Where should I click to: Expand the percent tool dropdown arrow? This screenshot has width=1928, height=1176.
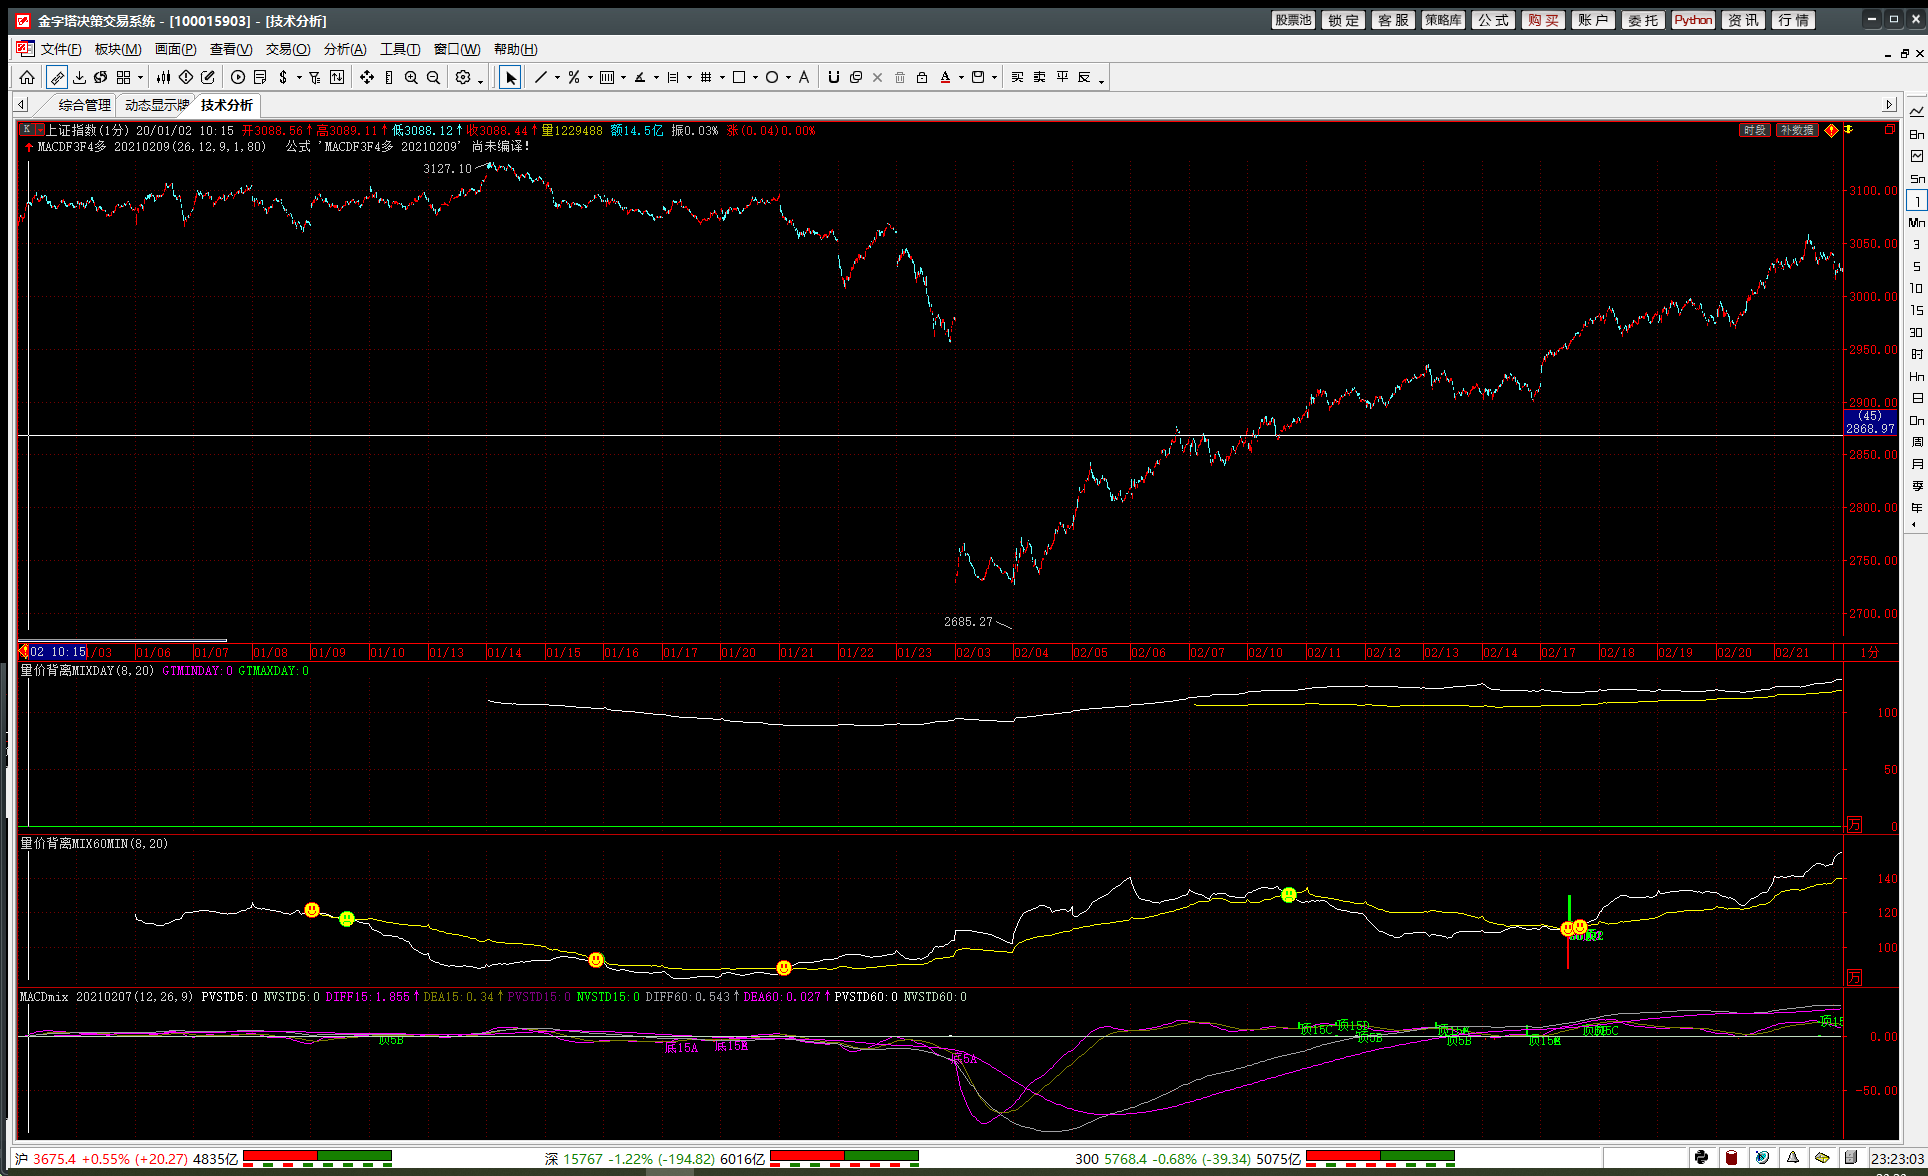tap(590, 78)
